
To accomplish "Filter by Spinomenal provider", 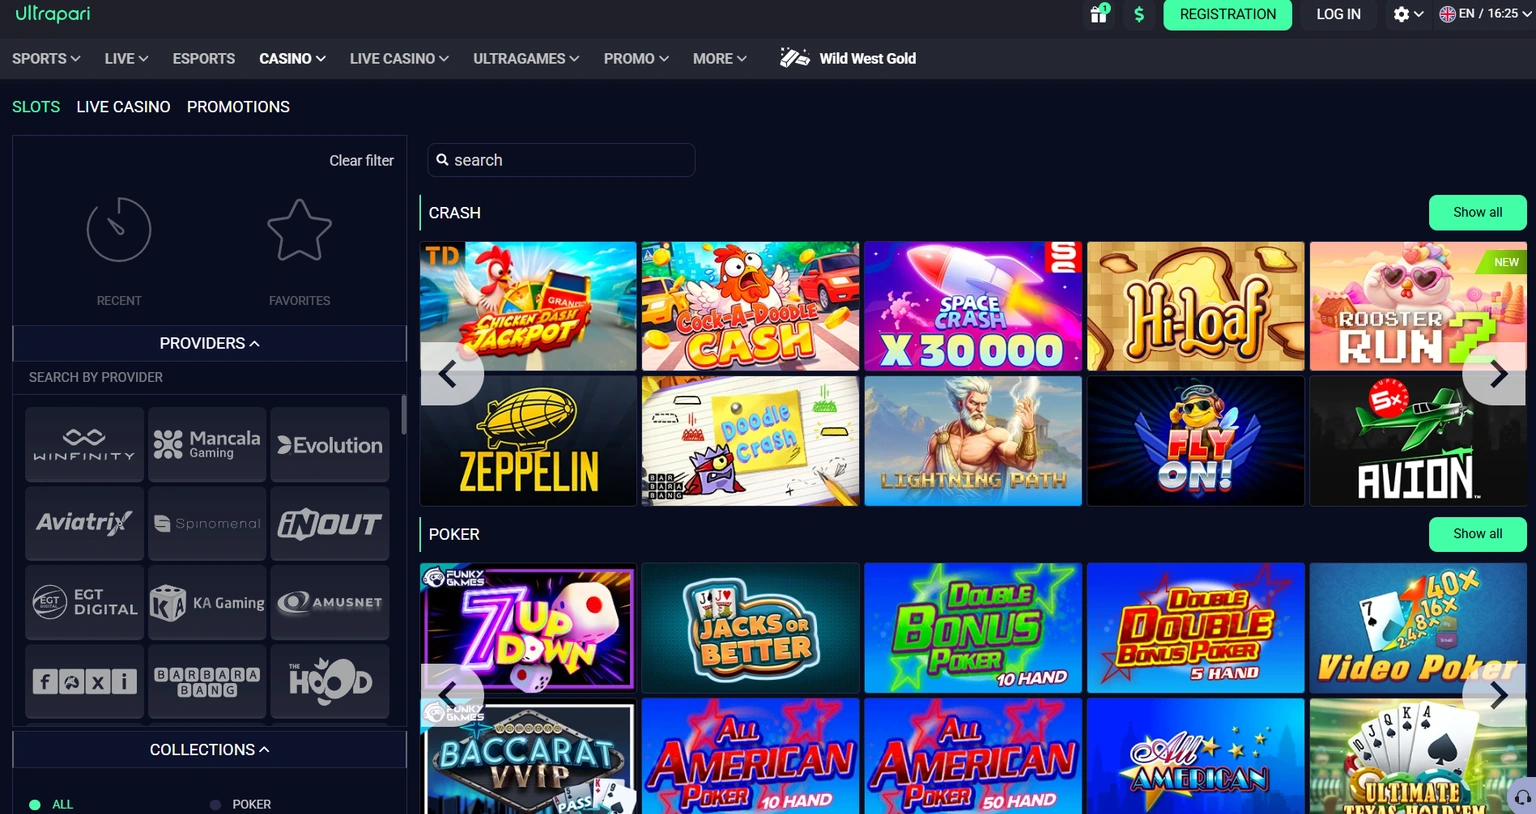I will tap(207, 523).
